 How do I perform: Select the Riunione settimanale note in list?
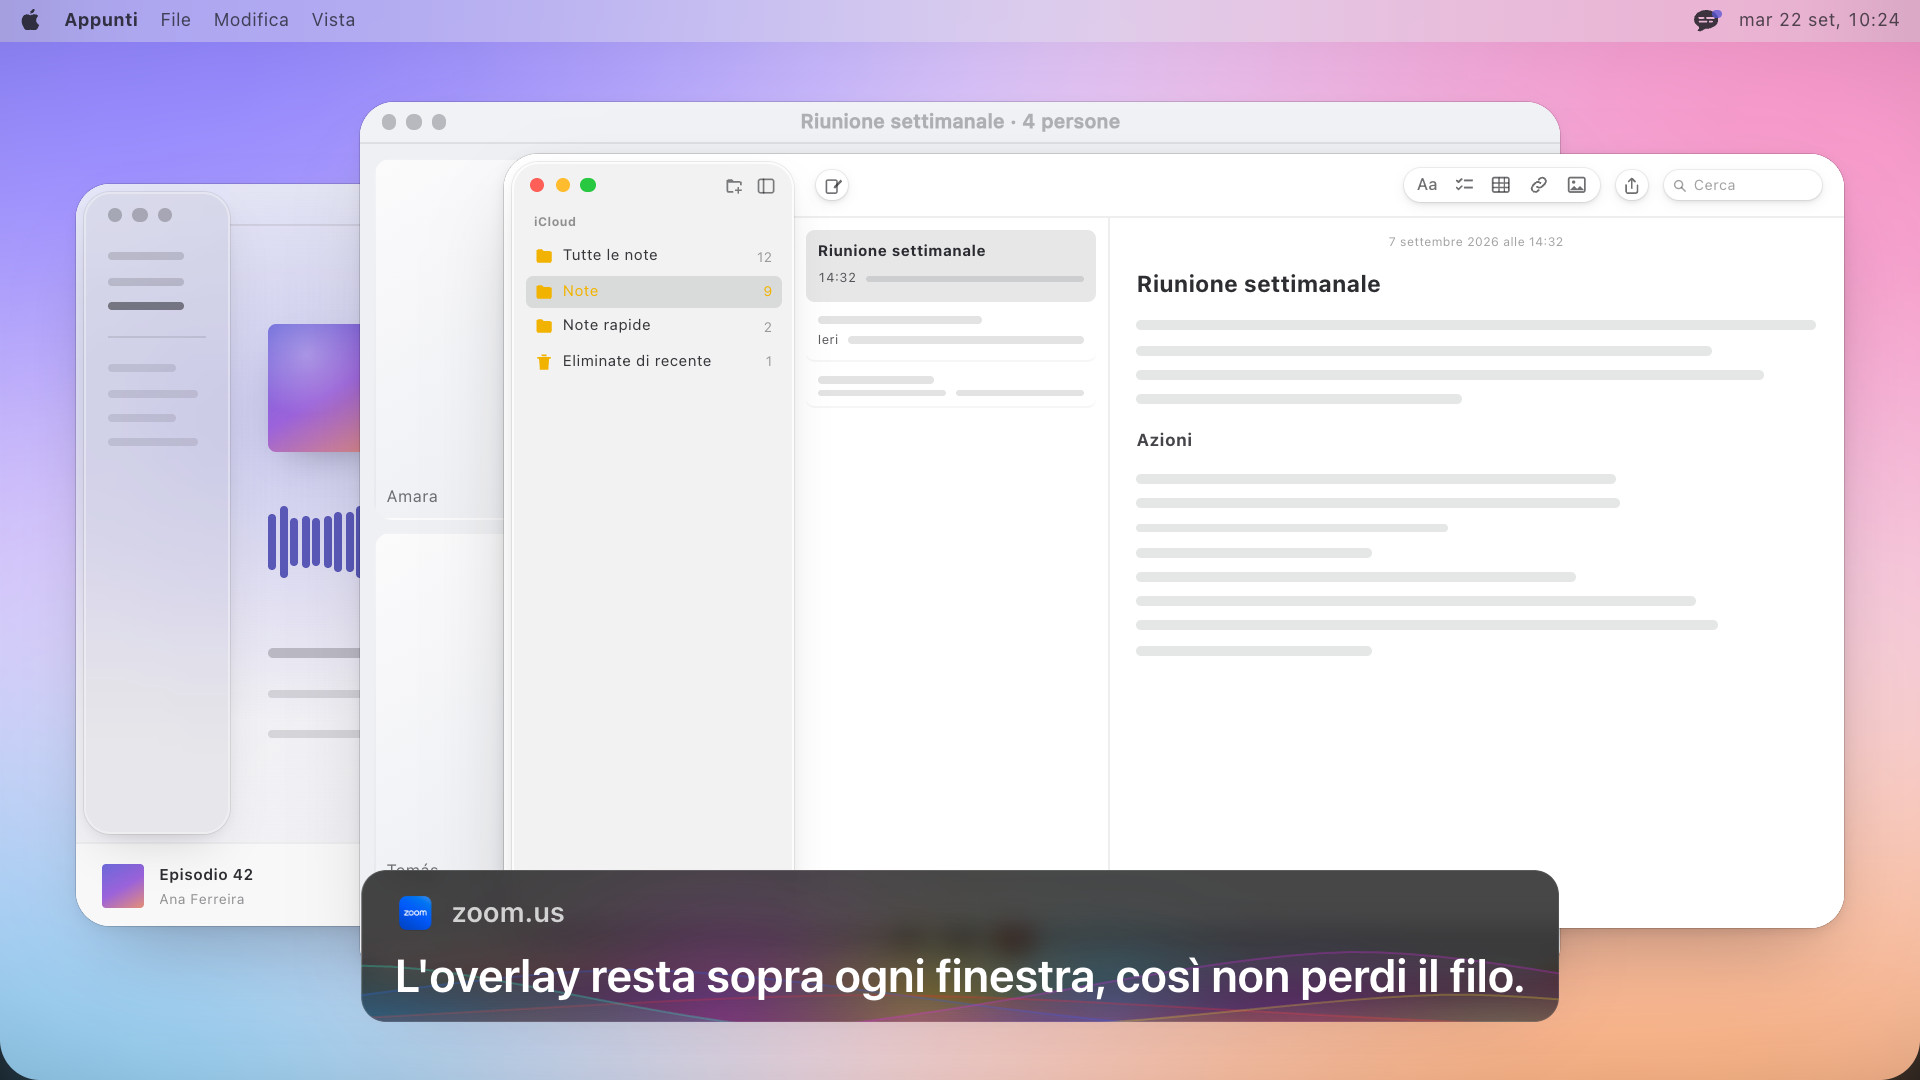tap(951, 266)
